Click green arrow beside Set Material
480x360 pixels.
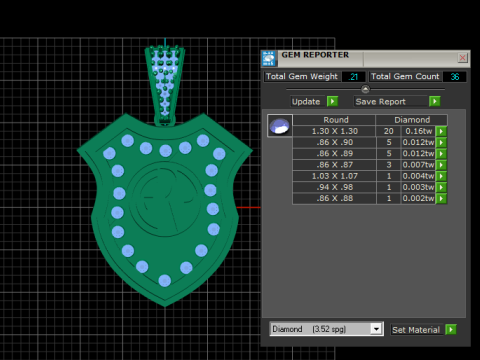[x=451, y=330]
